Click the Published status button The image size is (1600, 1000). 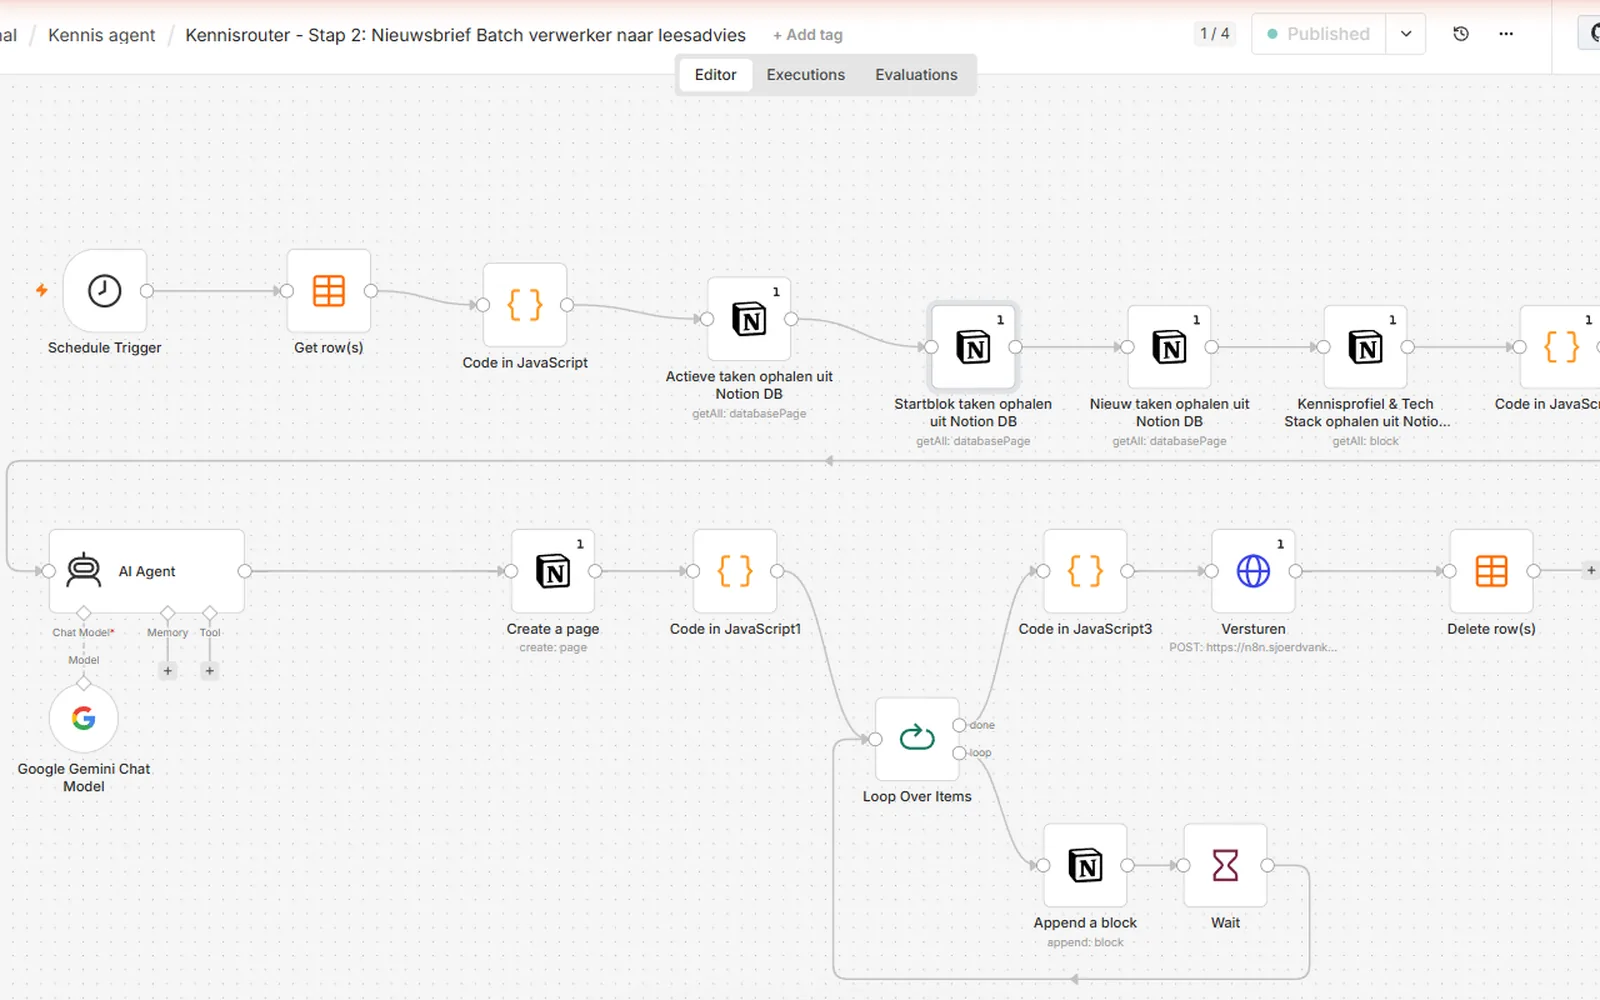1319,34
